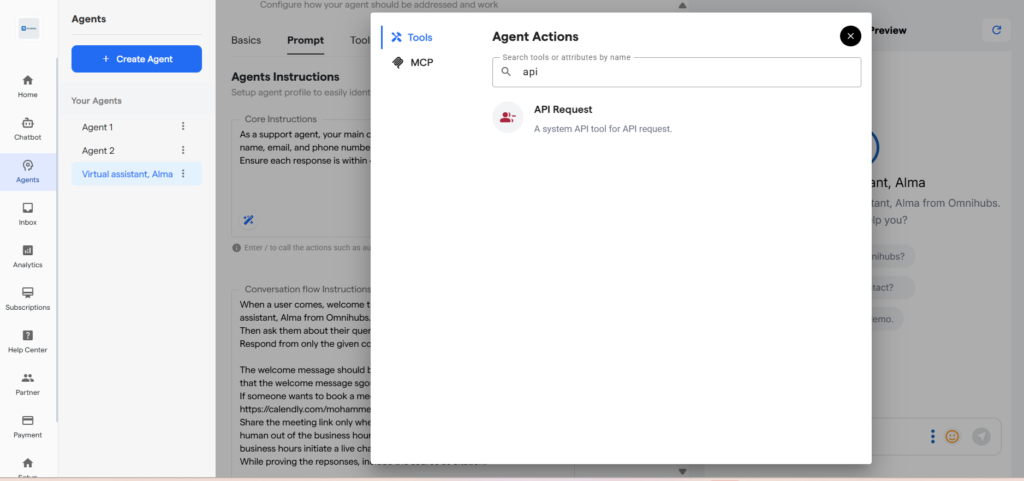Click the magic wand icon under Core Instructions

tap(249, 220)
